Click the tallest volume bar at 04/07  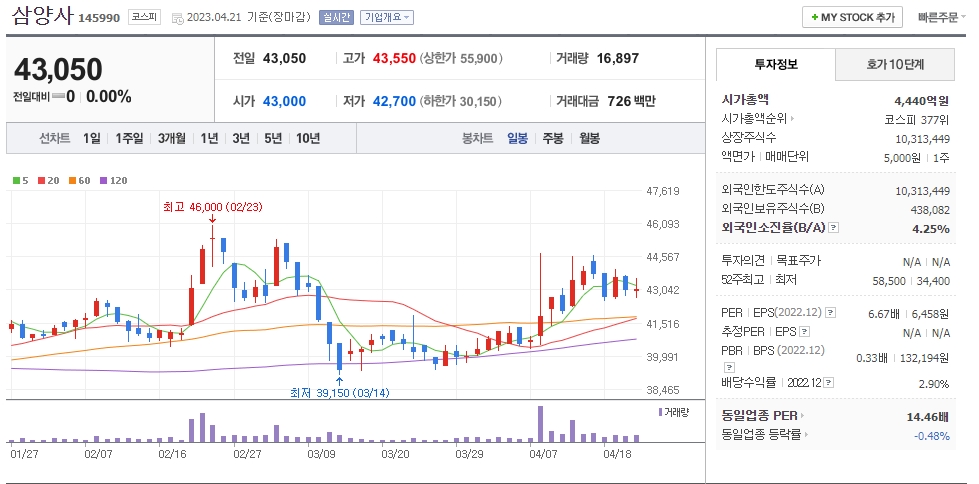(540, 424)
